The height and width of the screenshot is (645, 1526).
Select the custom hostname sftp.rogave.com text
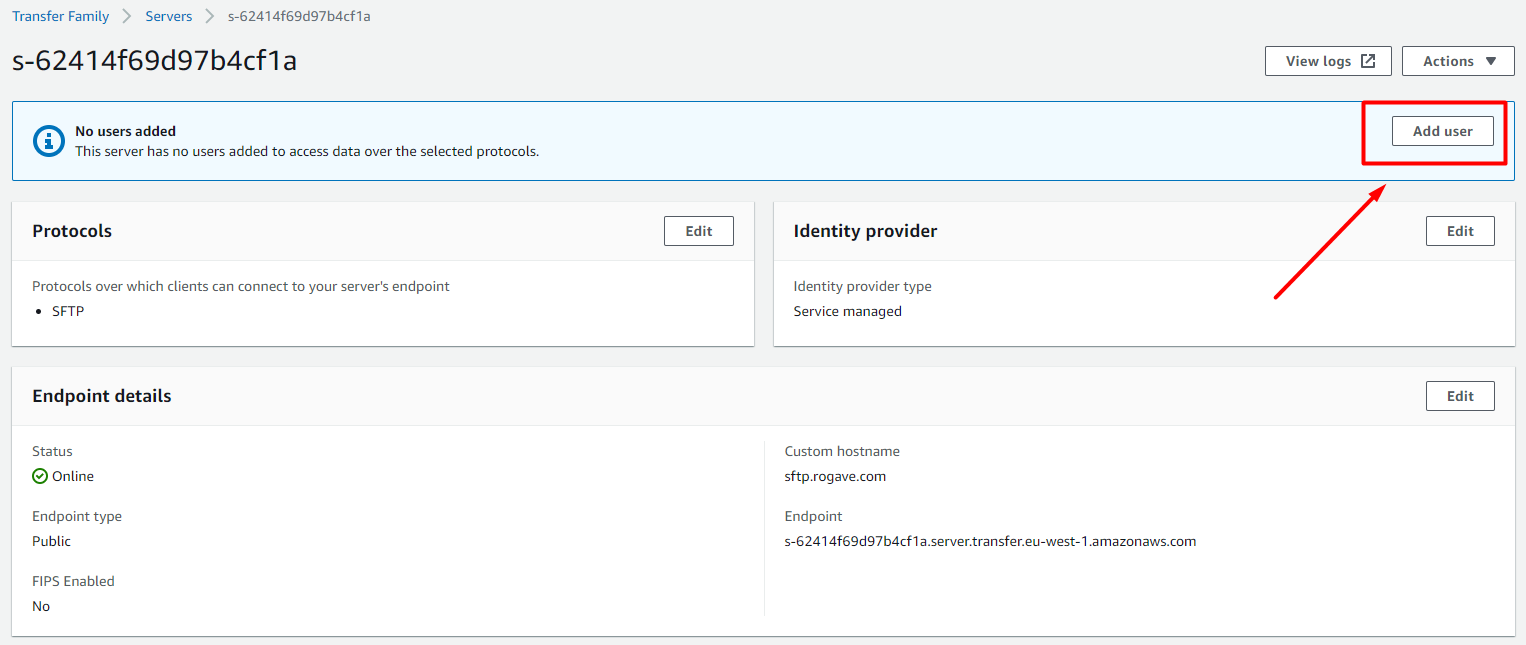[835, 476]
